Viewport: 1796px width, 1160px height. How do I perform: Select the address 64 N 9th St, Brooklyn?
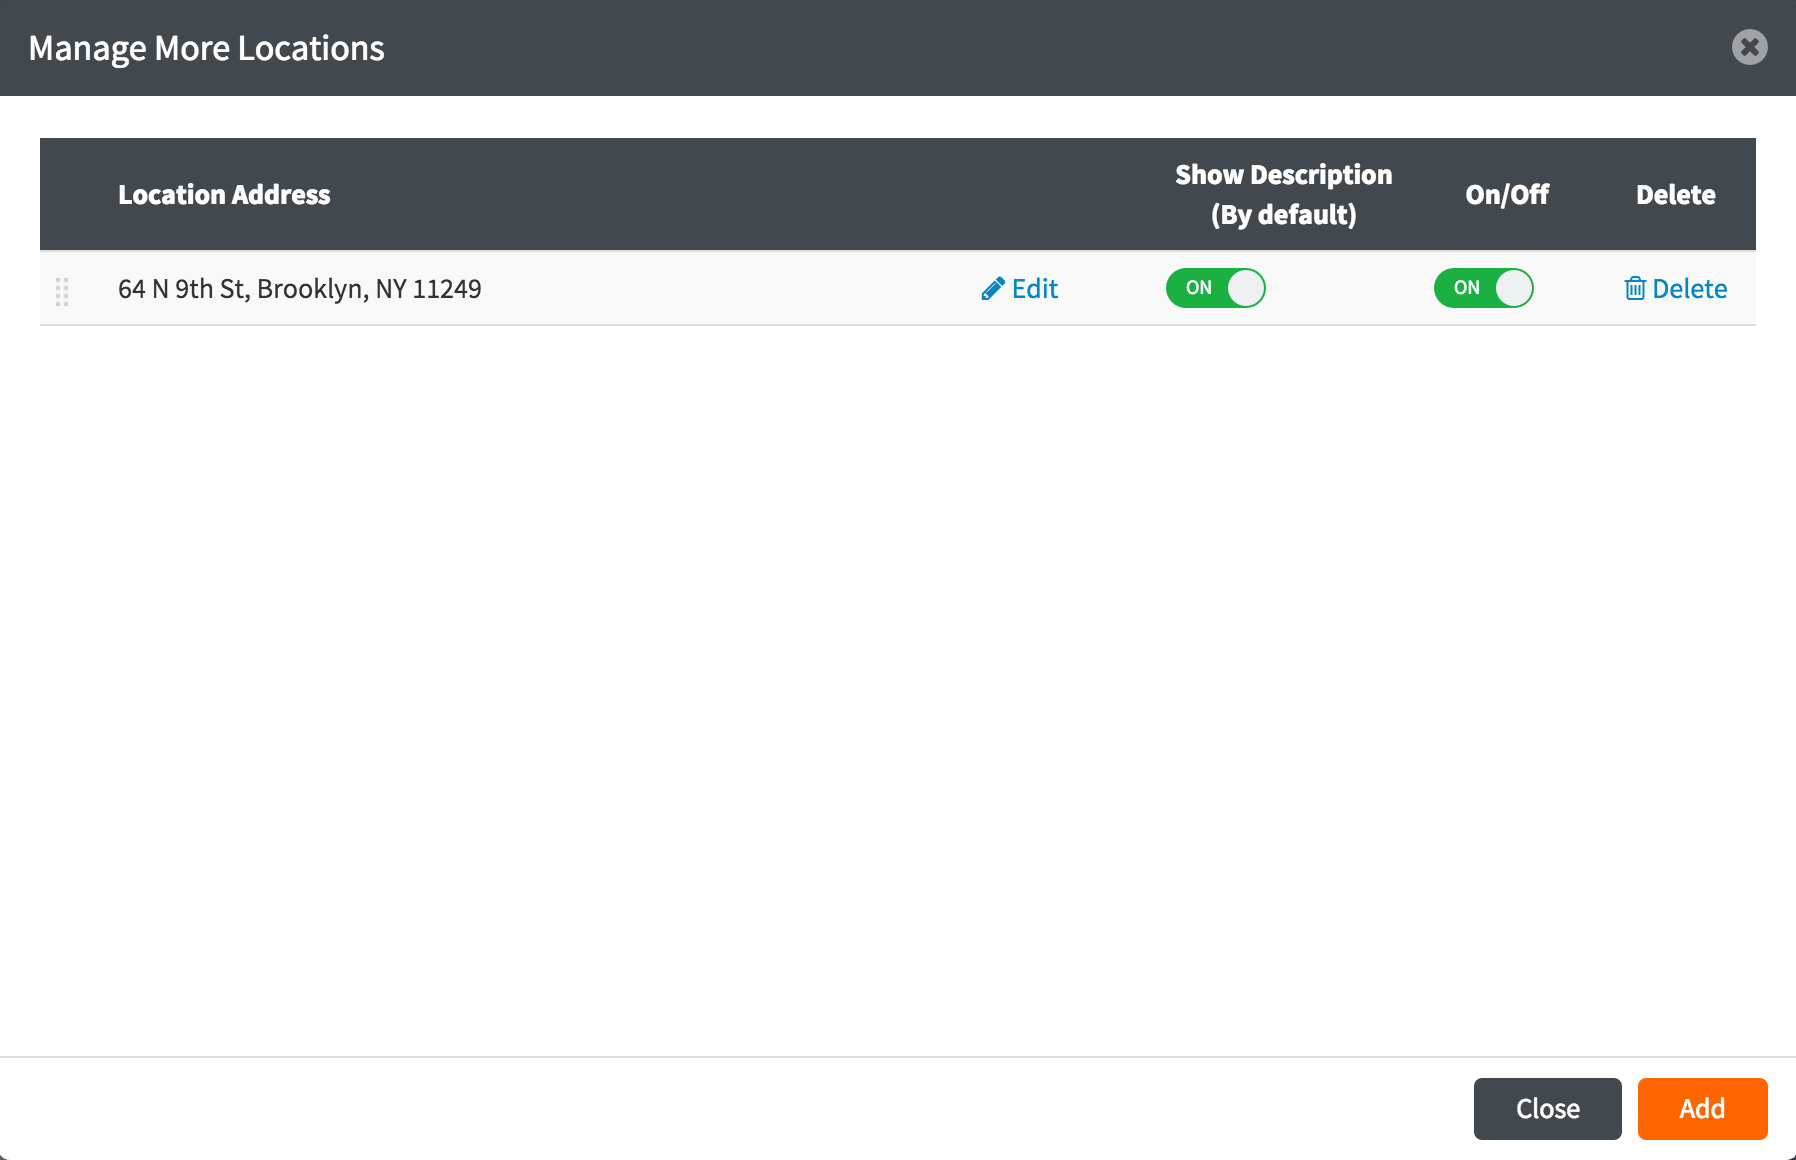(x=299, y=289)
